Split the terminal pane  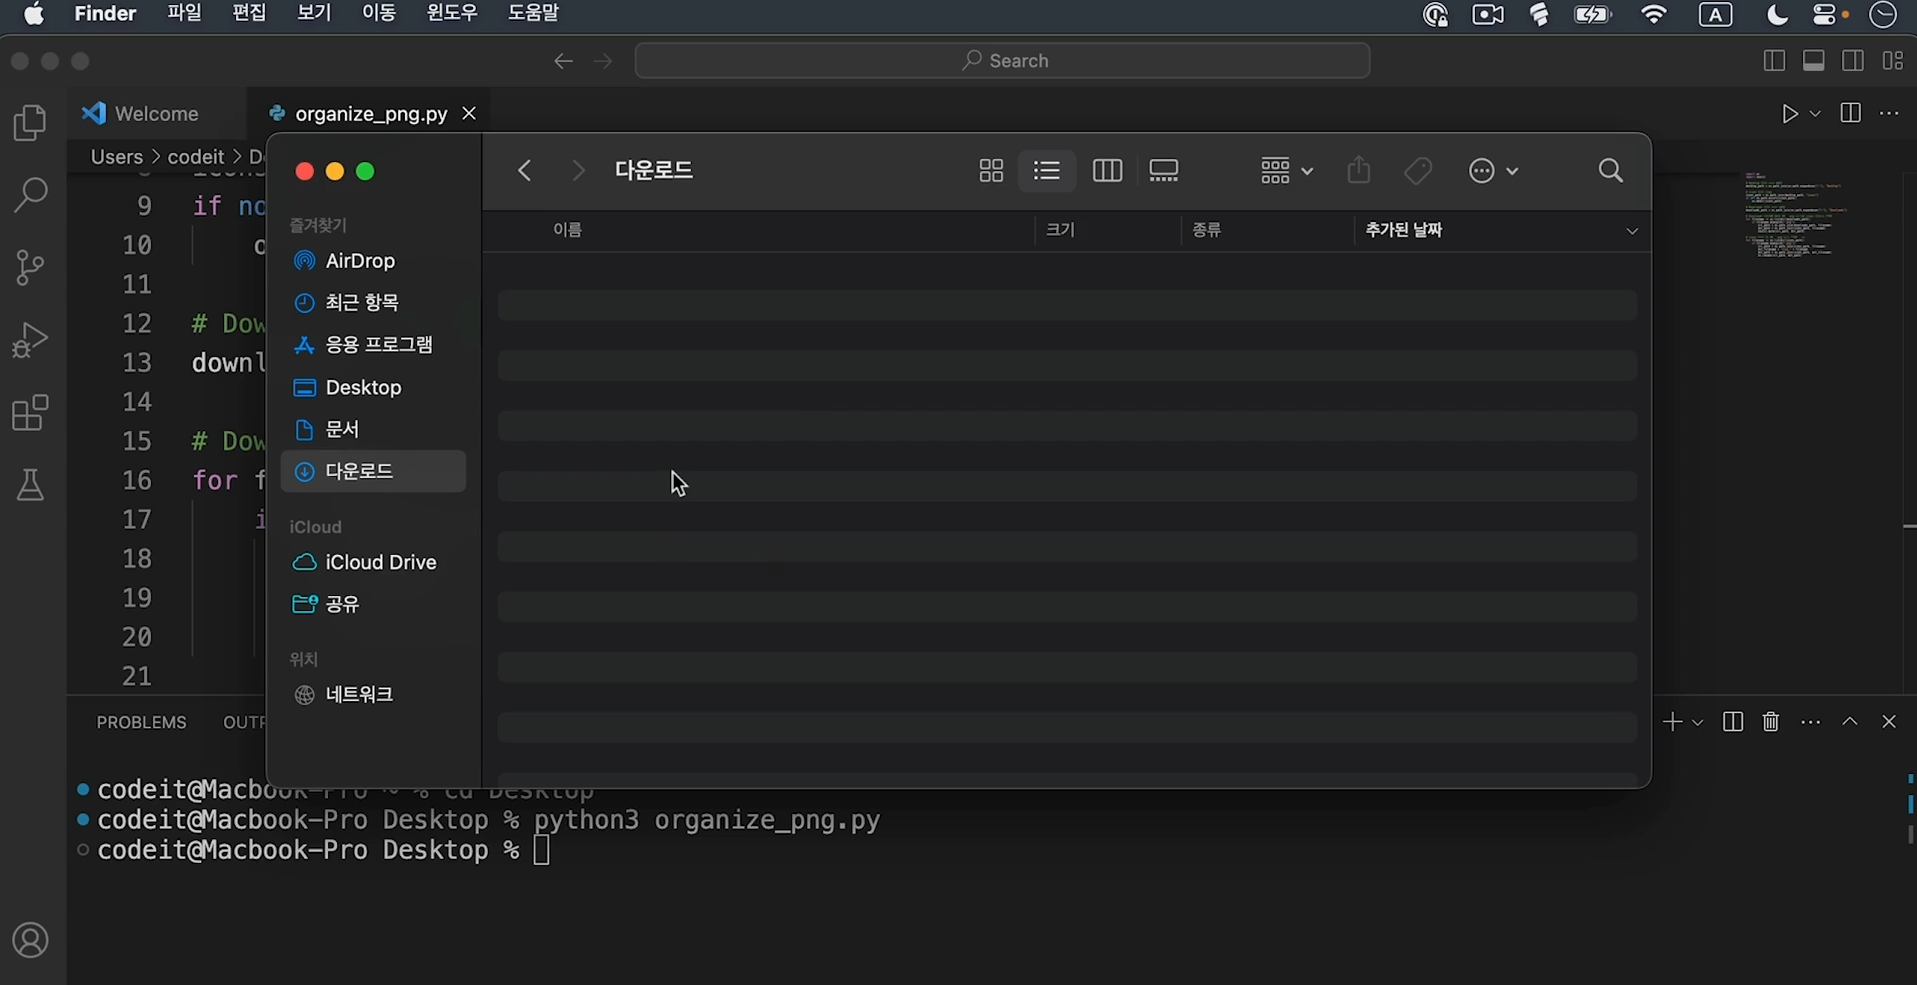point(1733,722)
